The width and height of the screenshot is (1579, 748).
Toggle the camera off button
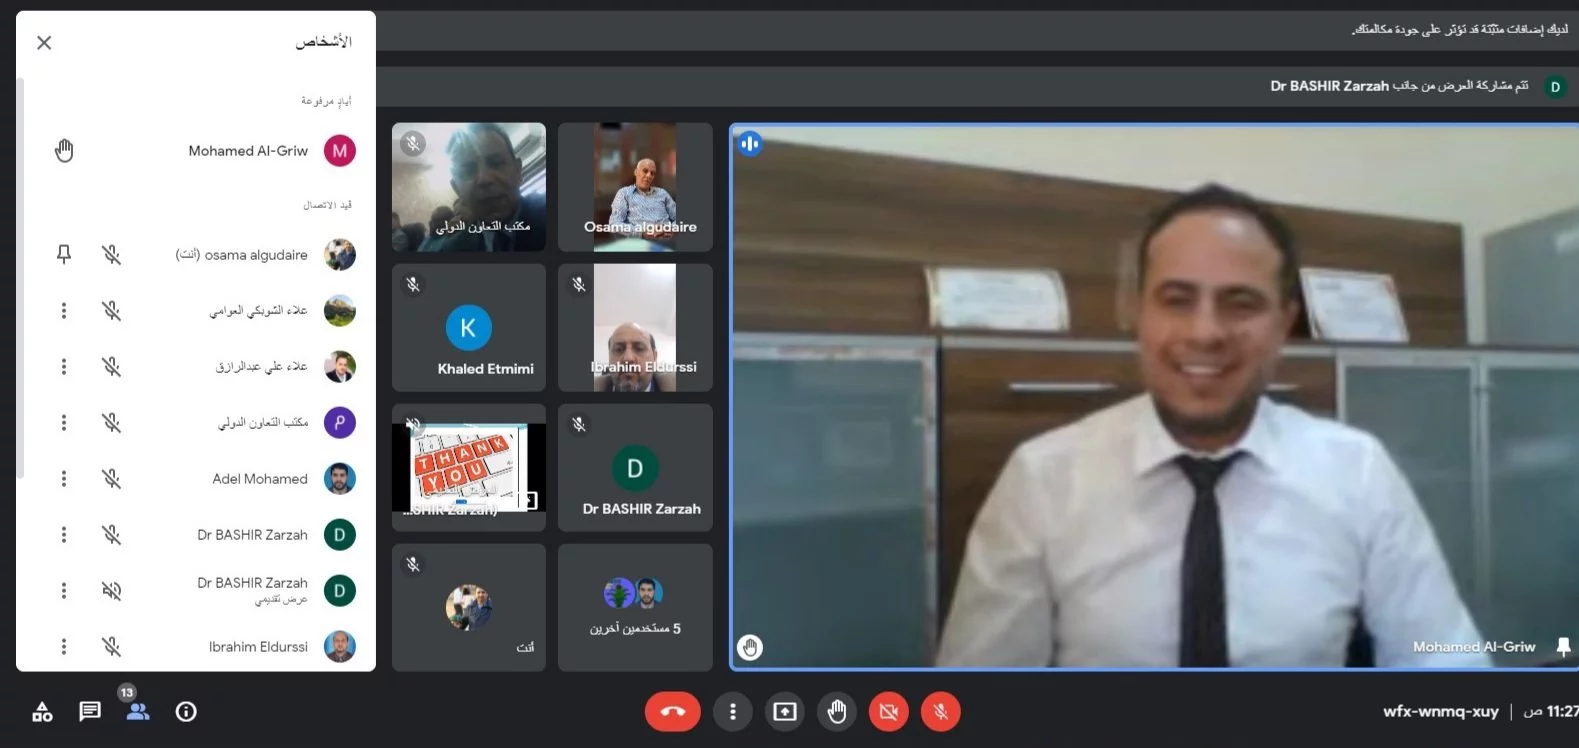tap(888, 711)
